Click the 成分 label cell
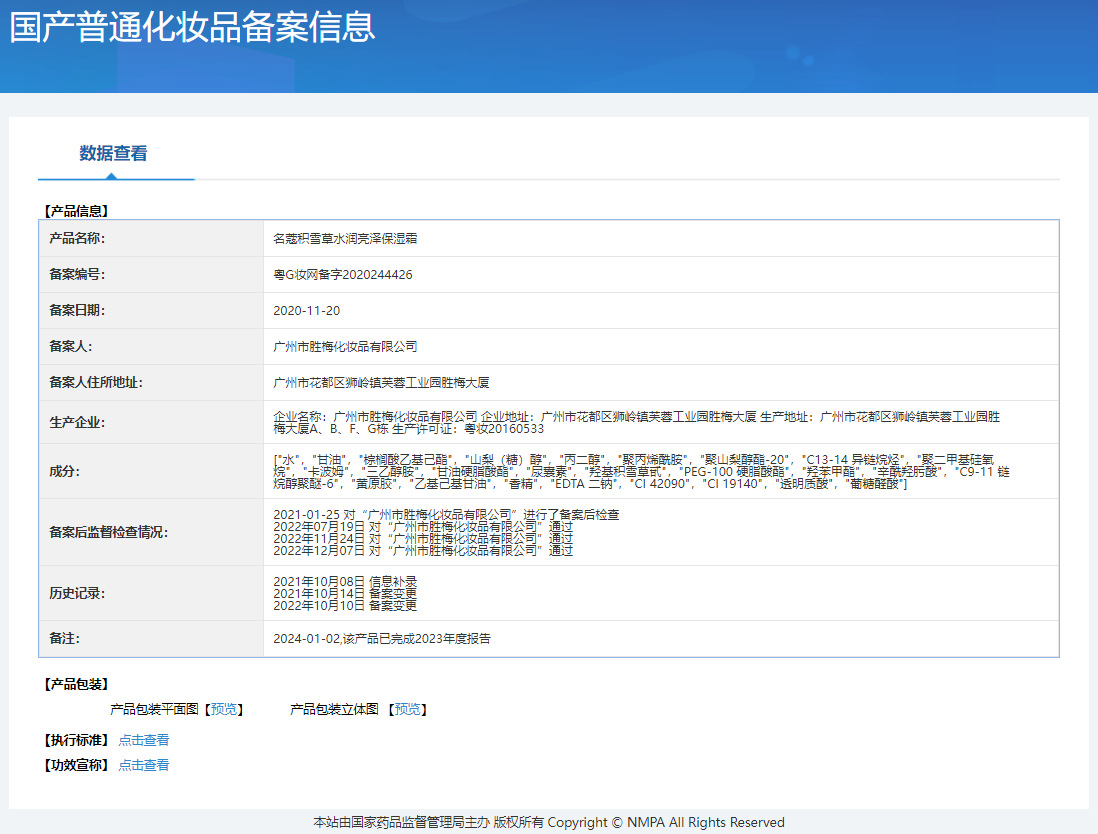Screen dimensions: 1098x834 click(x=151, y=471)
